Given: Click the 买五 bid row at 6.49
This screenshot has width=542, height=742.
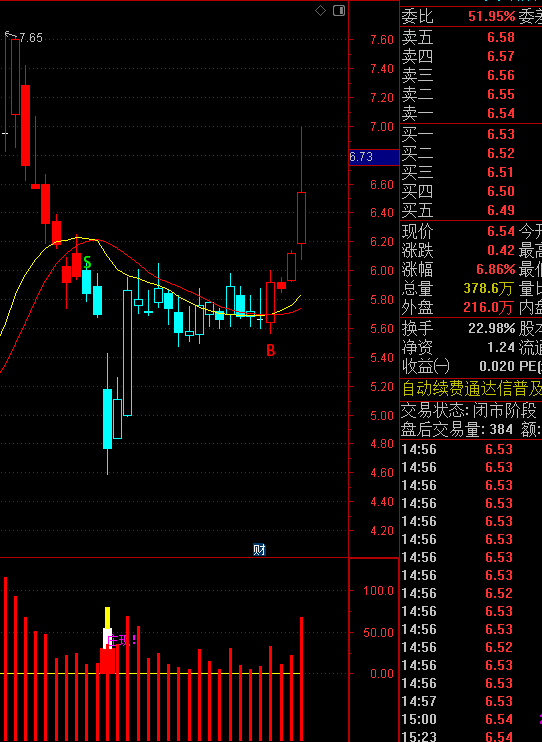Looking at the screenshot, I should 471,210.
